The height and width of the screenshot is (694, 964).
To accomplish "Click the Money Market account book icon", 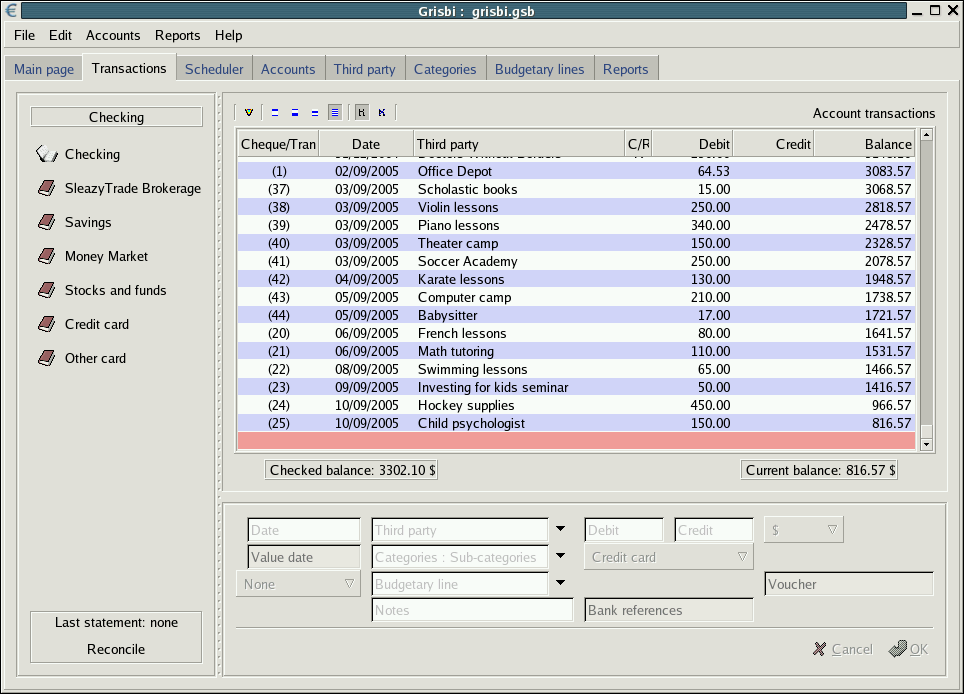I will click(x=47, y=256).
